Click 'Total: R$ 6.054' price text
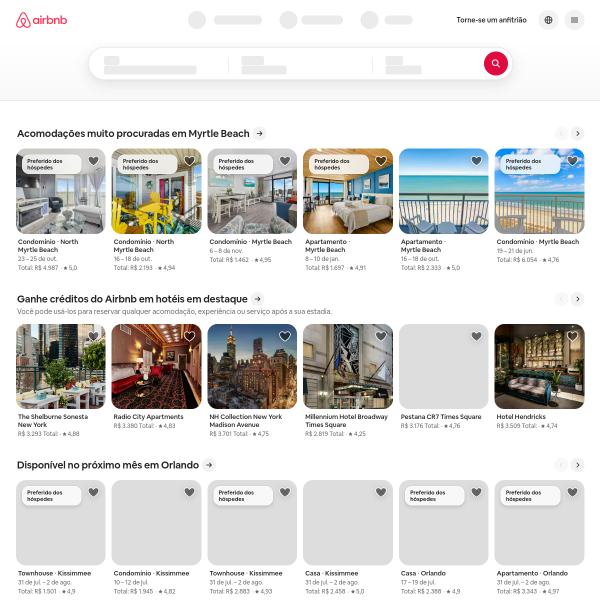This screenshot has height=600, width=600. (517, 260)
